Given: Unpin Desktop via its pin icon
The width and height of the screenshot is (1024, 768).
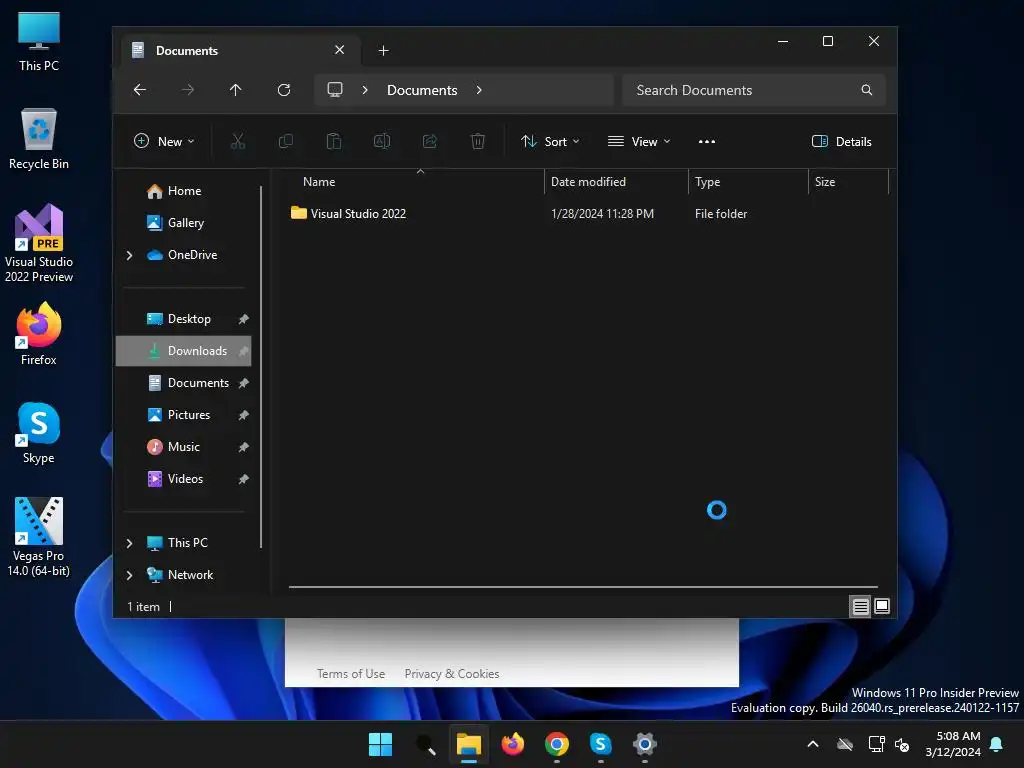Looking at the screenshot, I should 244,319.
